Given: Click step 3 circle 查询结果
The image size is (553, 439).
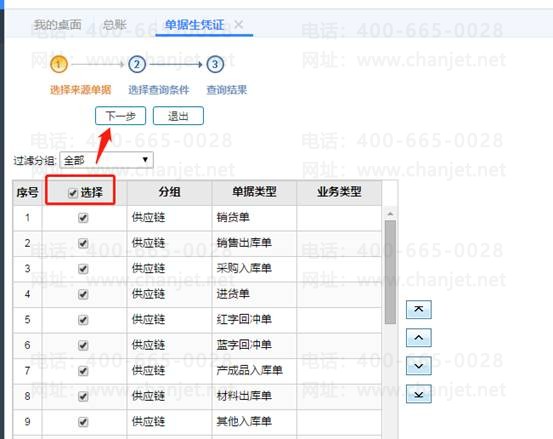Looking at the screenshot, I should pyautogui.click(x=215, y=65).
